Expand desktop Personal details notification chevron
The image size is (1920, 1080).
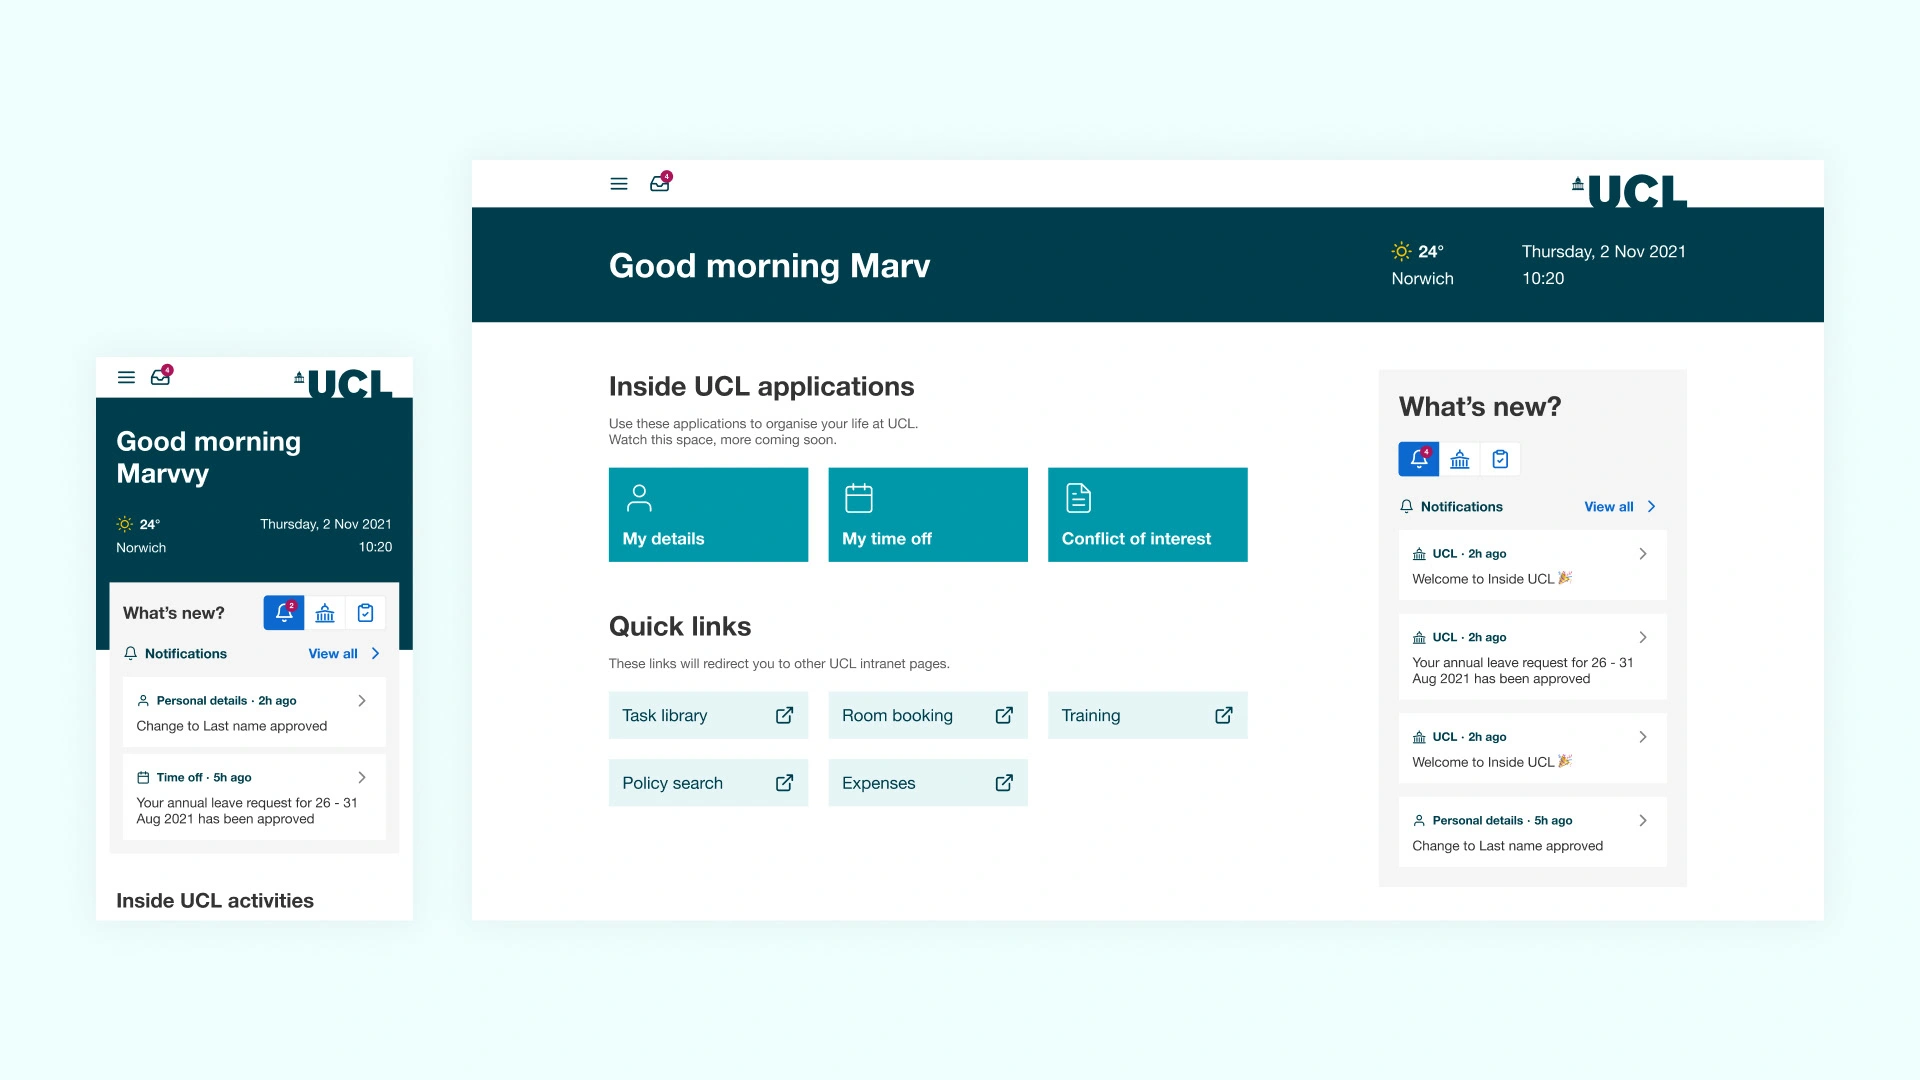tap(1642, 820)
